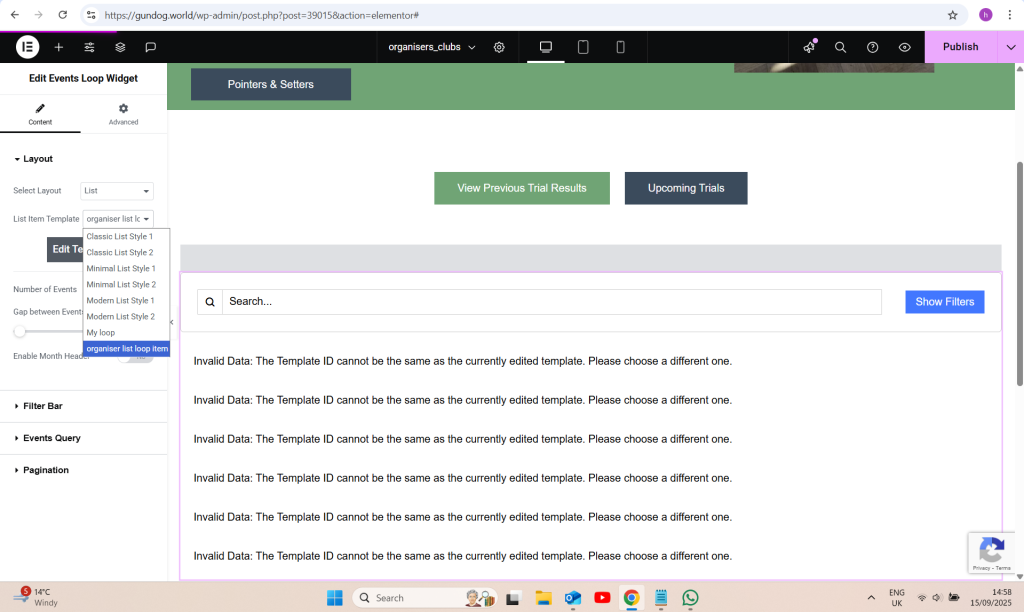Open page settings gear icon
The height and width of the screenshot is (612, 1024).
[499, 47]
